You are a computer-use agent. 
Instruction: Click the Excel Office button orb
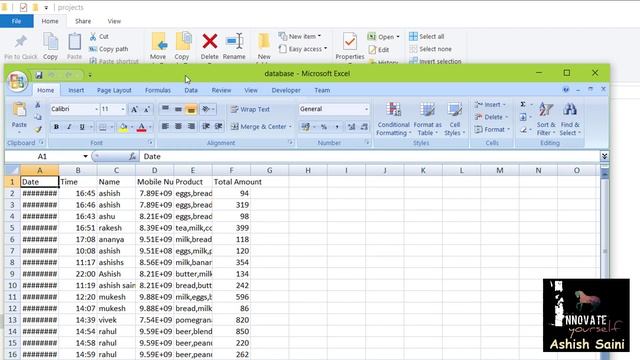[17, 81]
